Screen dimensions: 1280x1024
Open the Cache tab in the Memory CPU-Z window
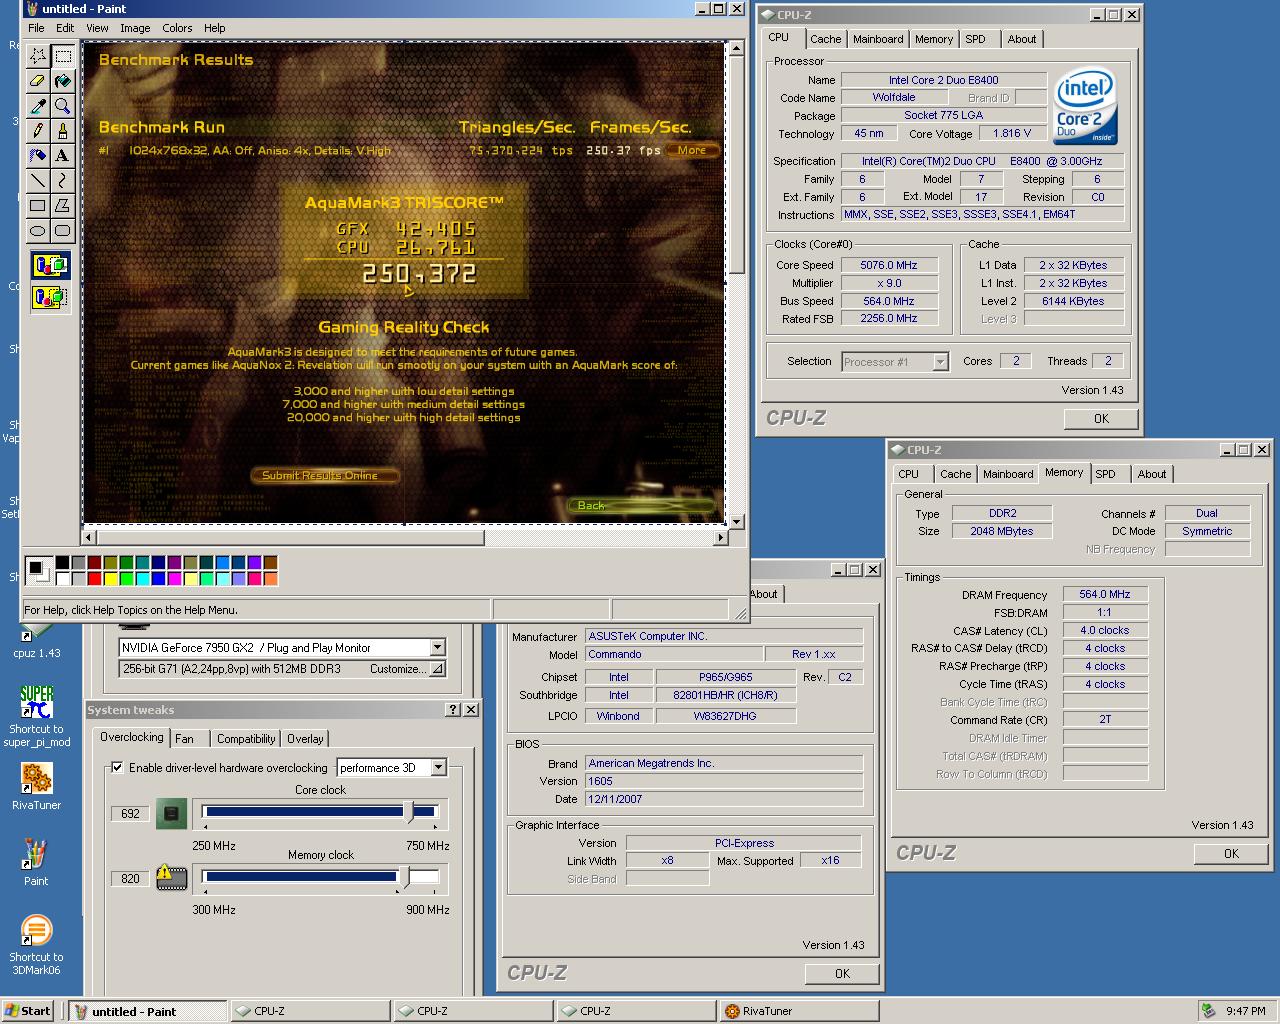tap(955, 474)
